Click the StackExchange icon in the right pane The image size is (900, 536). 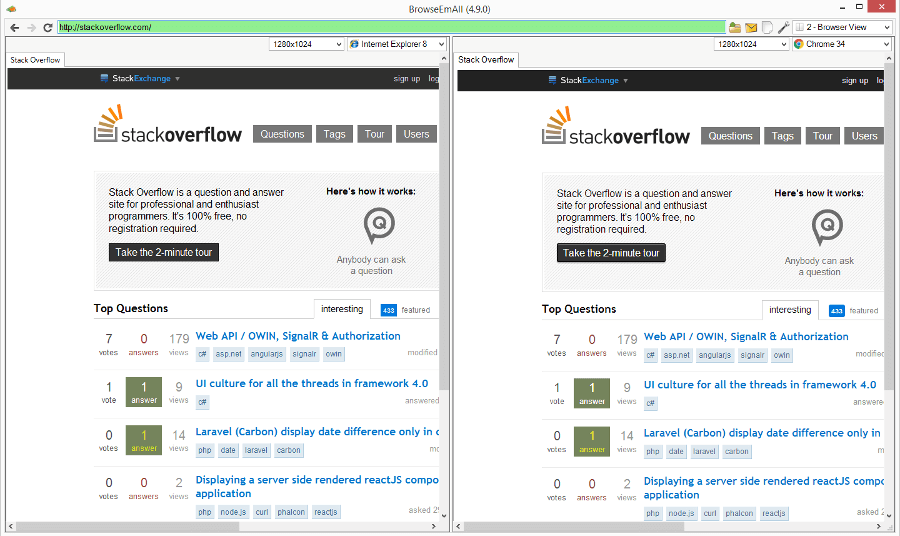coord(552,80)
